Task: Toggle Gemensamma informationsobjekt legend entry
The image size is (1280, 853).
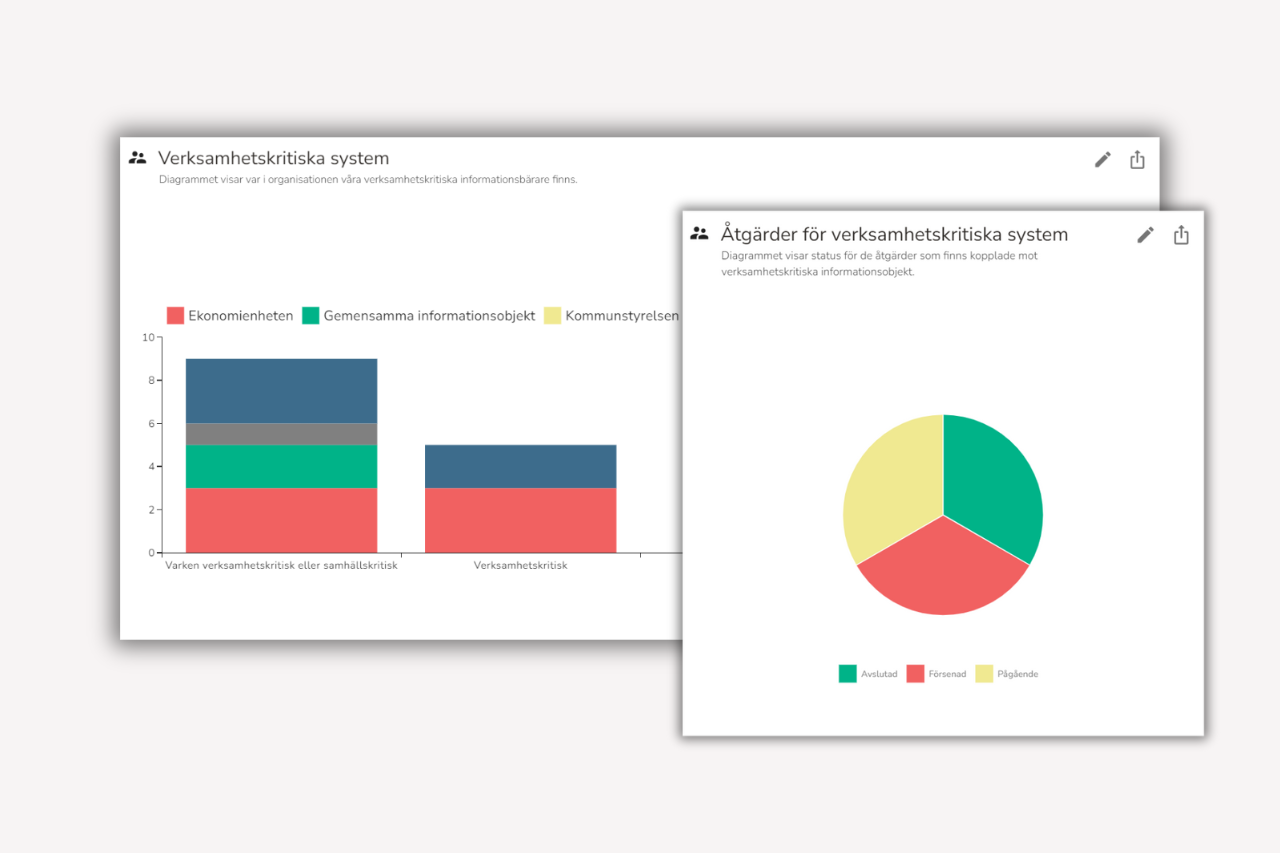Action: [x=419, y=316]
